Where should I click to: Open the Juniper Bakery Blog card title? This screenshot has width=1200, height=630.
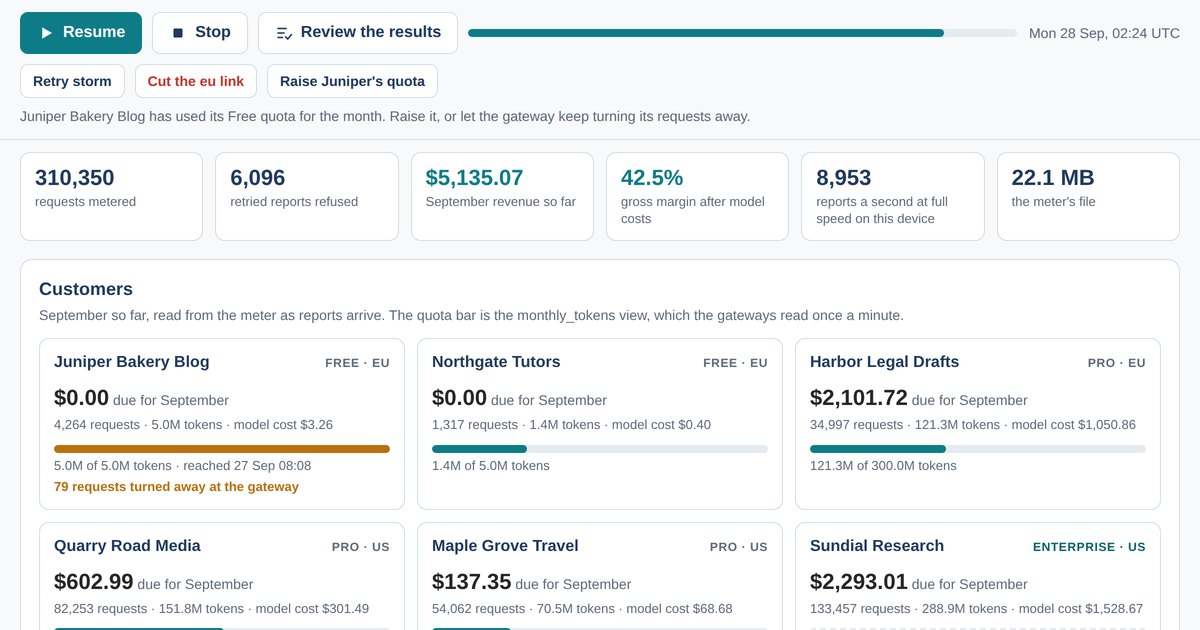coord(132,362)
